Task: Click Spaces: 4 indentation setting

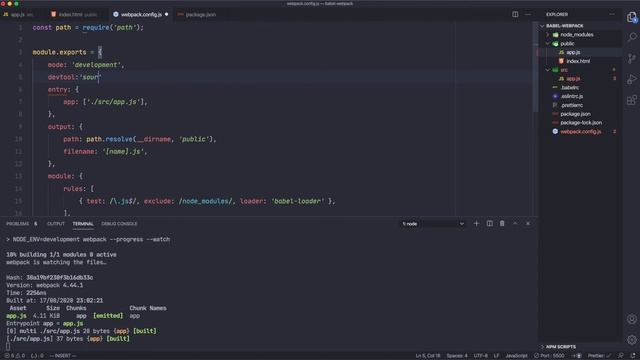Action: (457, 356)
